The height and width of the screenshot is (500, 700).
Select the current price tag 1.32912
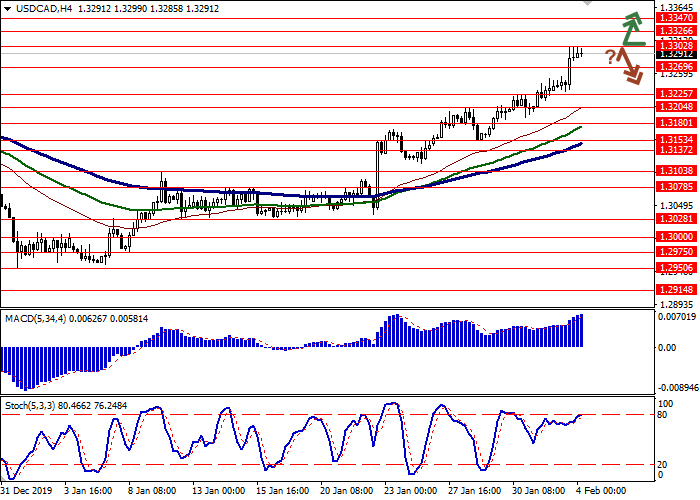(677, 55)
